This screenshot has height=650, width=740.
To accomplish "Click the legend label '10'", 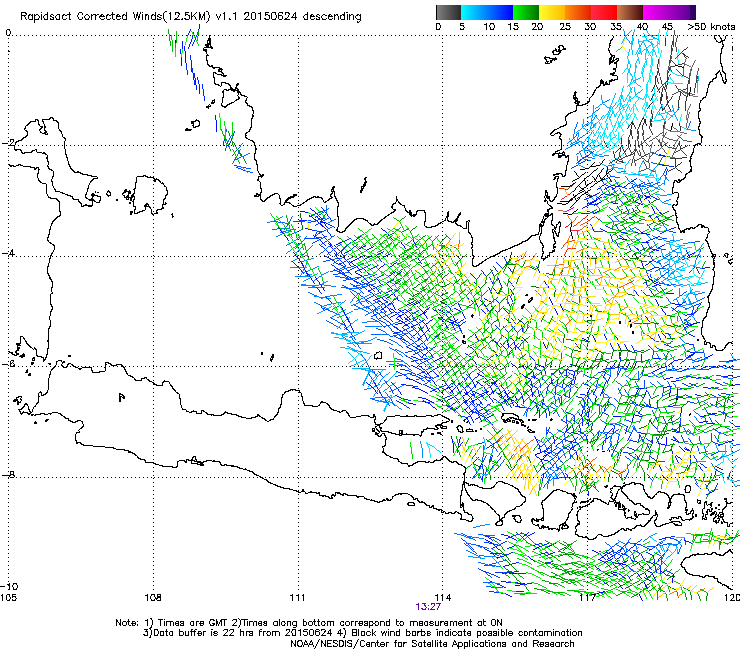I will (489, 27).
